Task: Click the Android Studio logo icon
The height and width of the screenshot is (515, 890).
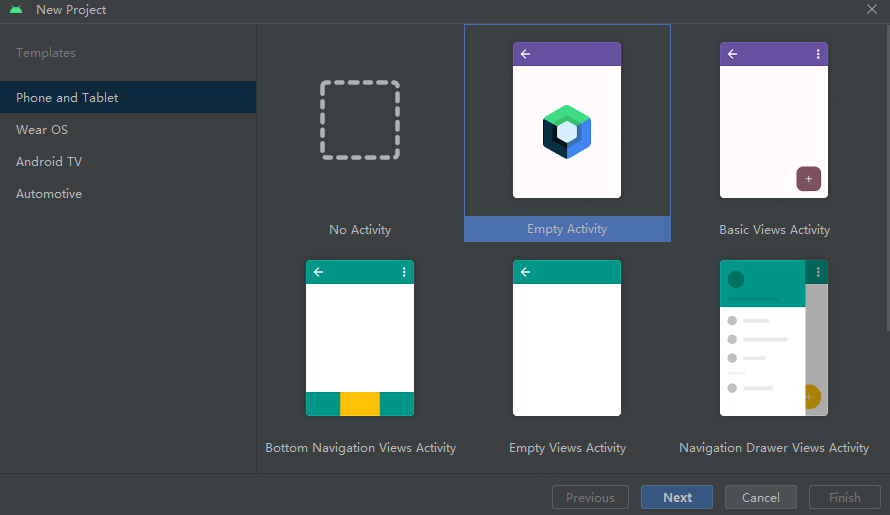Action: [x=16, y=10]
